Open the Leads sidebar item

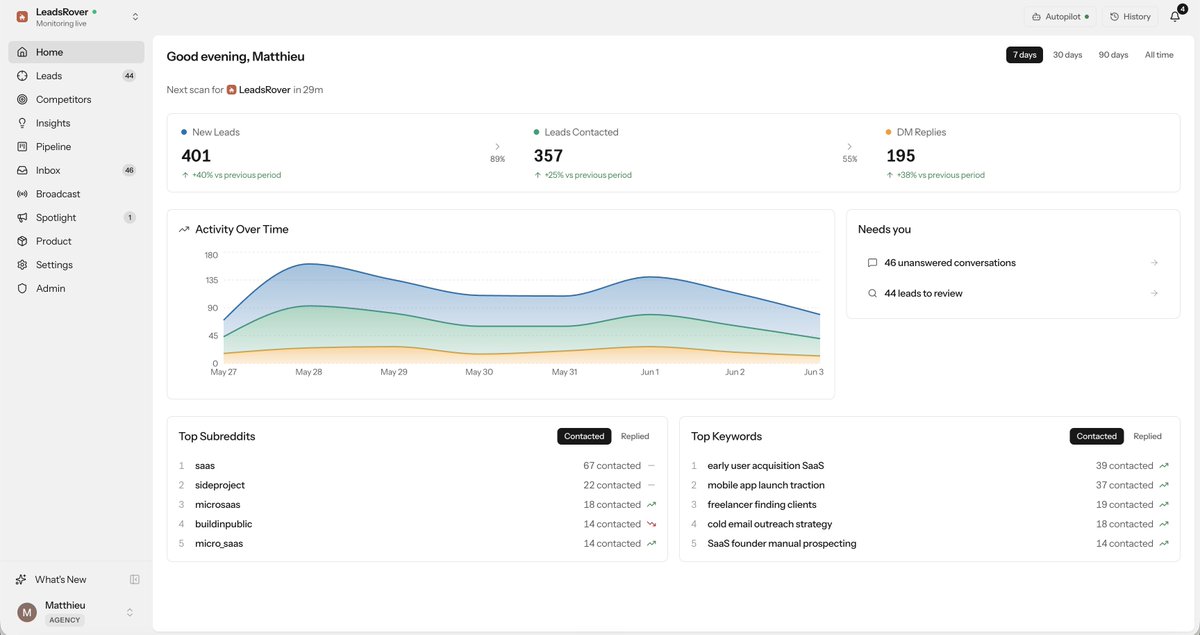[76, 76]
